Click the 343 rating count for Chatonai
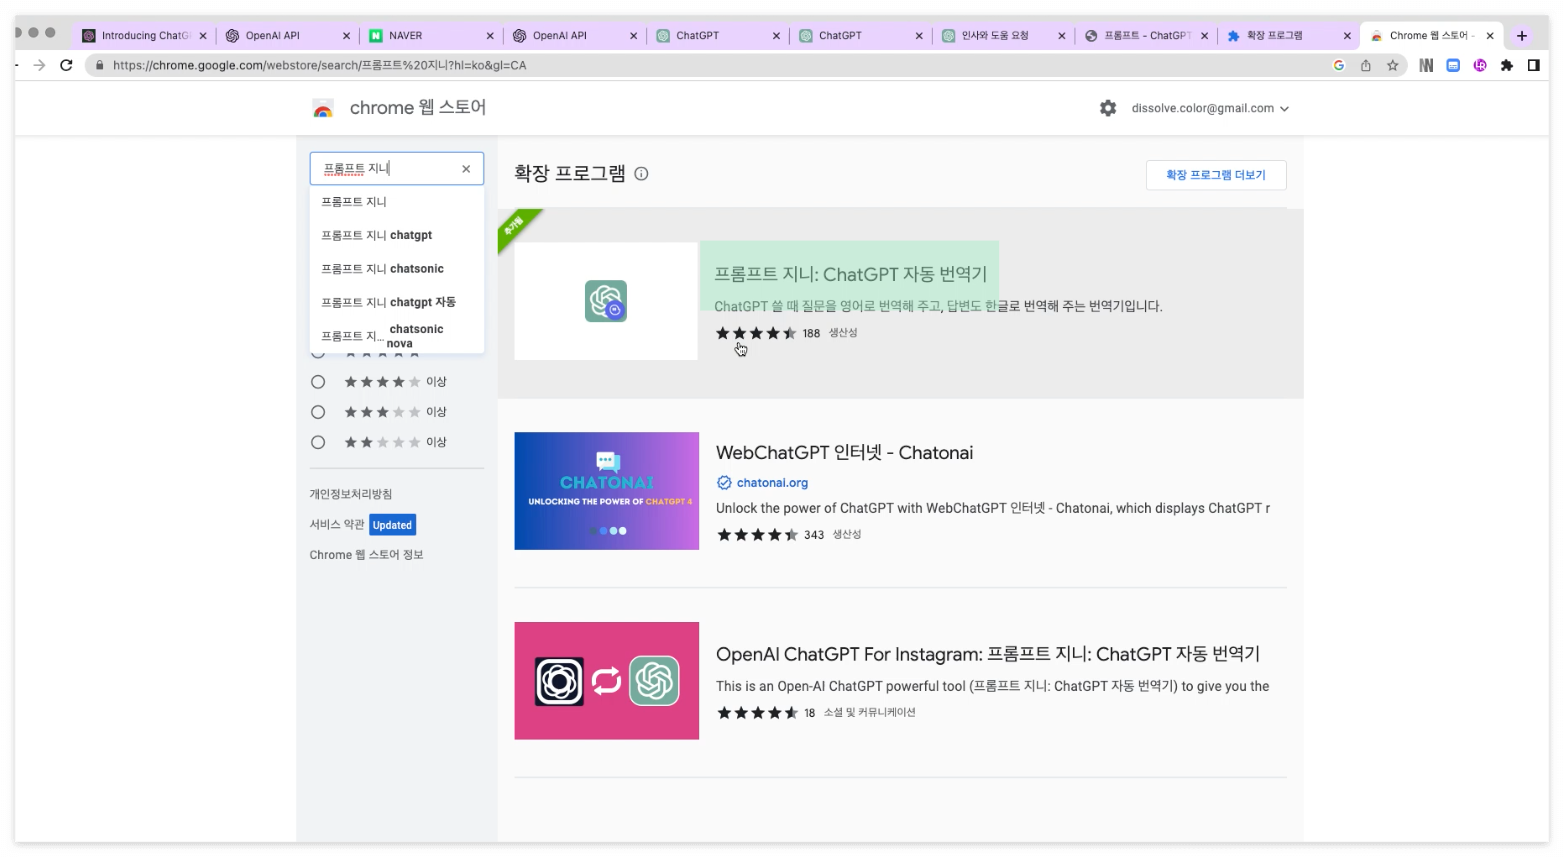 click(814, 535)
